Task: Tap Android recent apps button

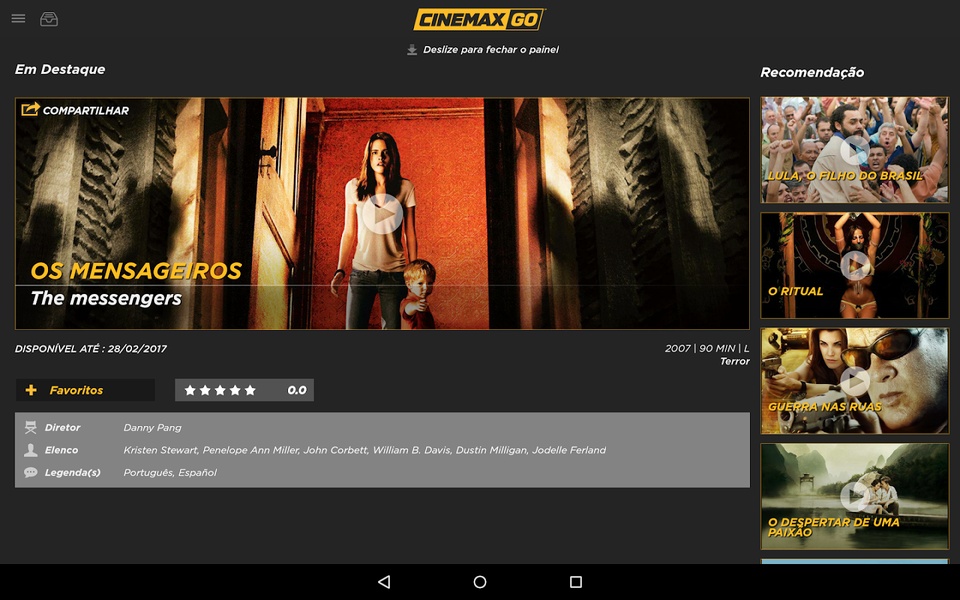Action: 576,582
